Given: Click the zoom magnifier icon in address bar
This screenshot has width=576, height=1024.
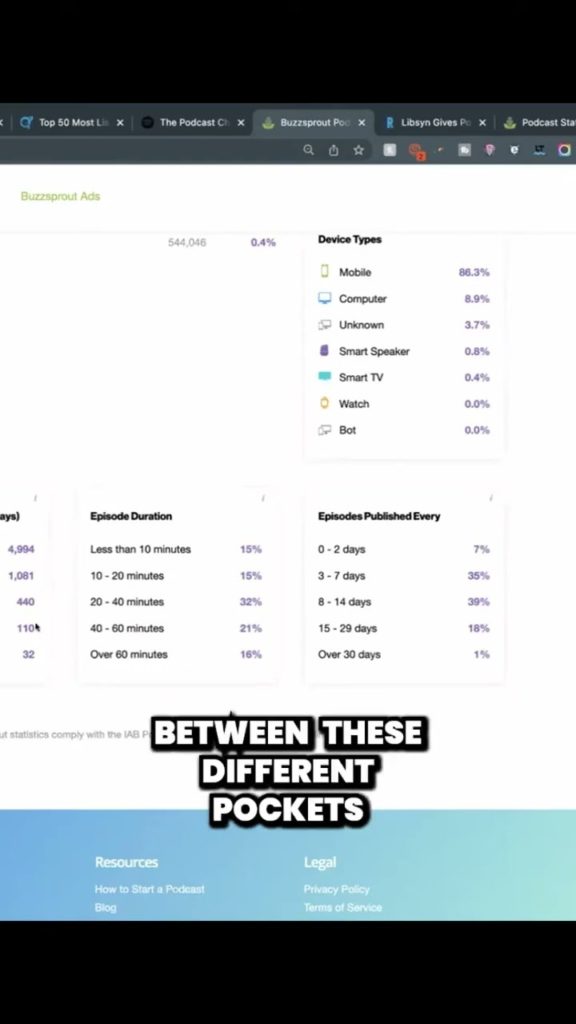Looking at the screenshot, I should pyautogui.click(x=308, y=150).
